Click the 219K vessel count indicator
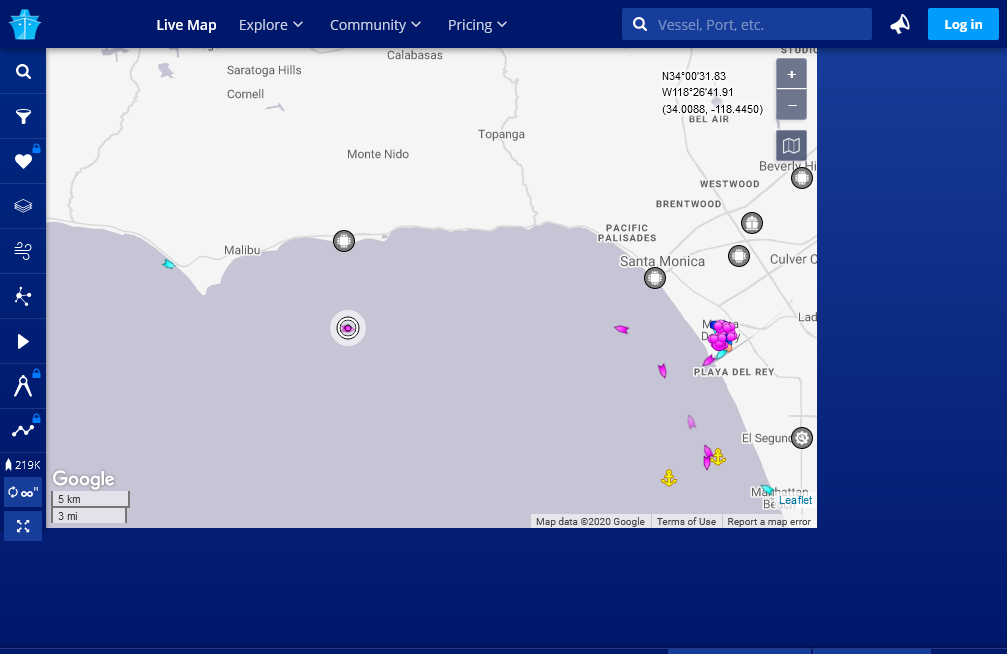The width and height of the screenshot is (1007, 654). (23, 464)
